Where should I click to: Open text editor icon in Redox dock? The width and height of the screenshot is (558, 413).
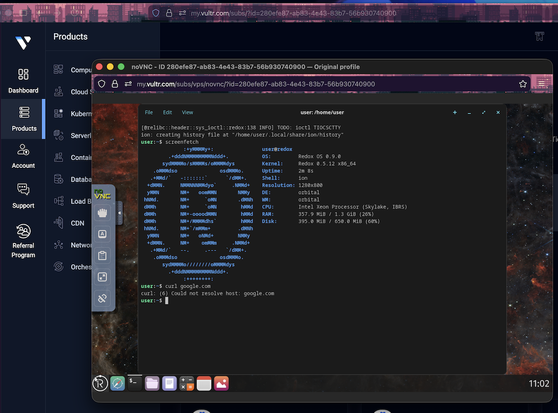[169, 383]
